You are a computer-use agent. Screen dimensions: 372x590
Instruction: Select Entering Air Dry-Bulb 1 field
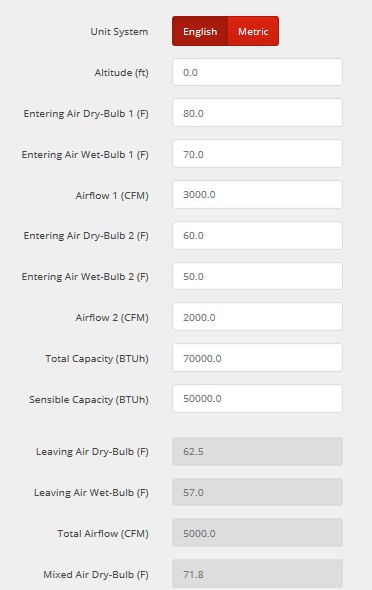[x=257, y=113]
